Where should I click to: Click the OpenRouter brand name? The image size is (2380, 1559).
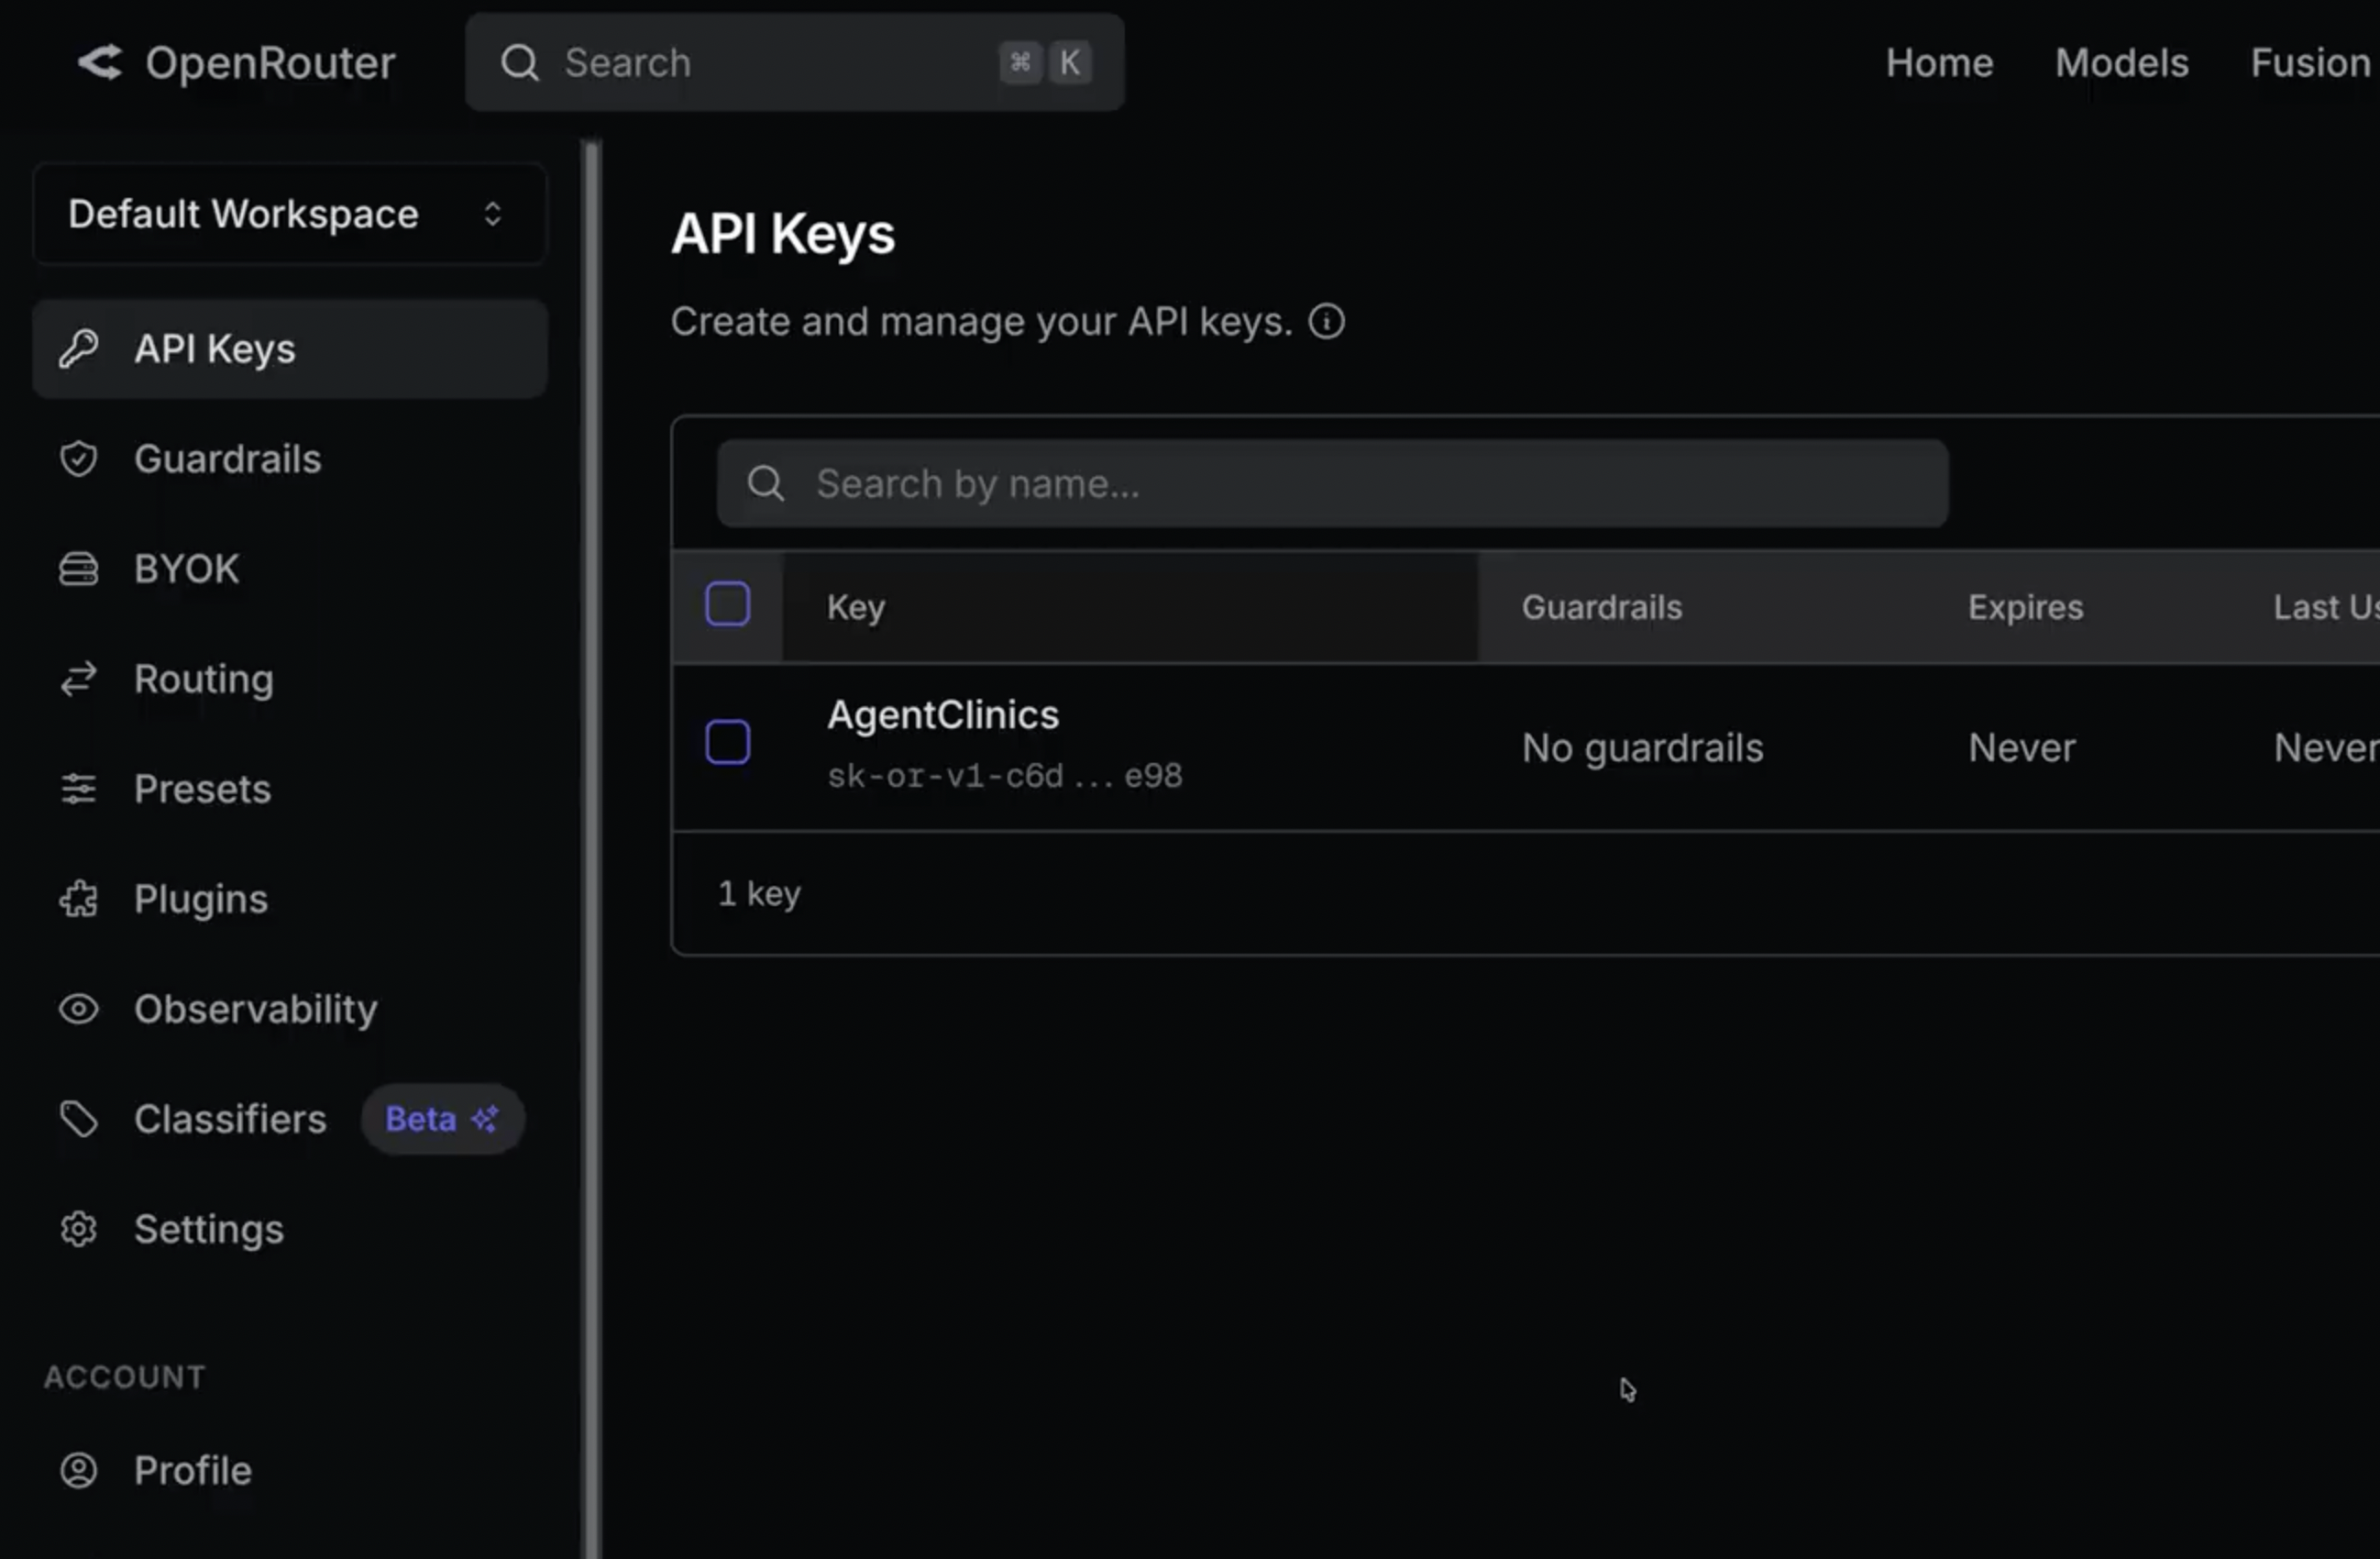tap(270, 63)
